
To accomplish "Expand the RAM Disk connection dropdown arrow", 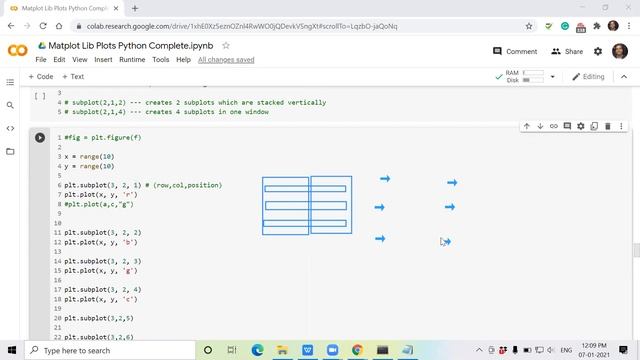I will [x=553, y=76].
